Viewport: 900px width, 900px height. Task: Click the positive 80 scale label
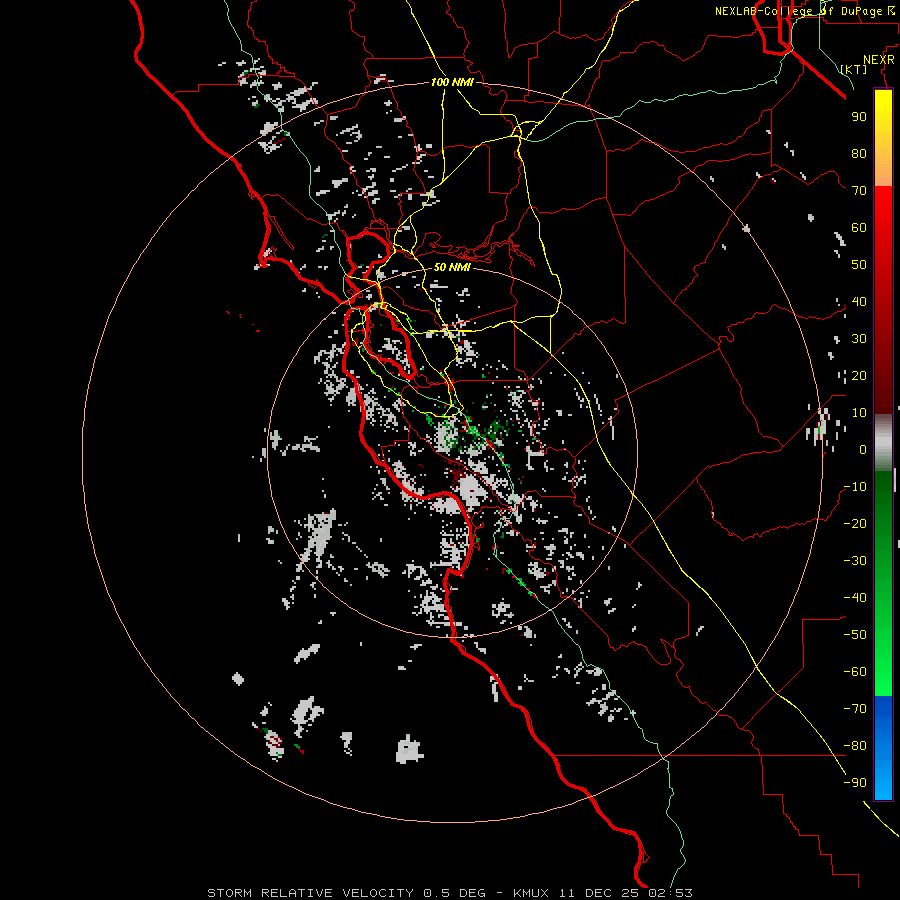point(859,154)
